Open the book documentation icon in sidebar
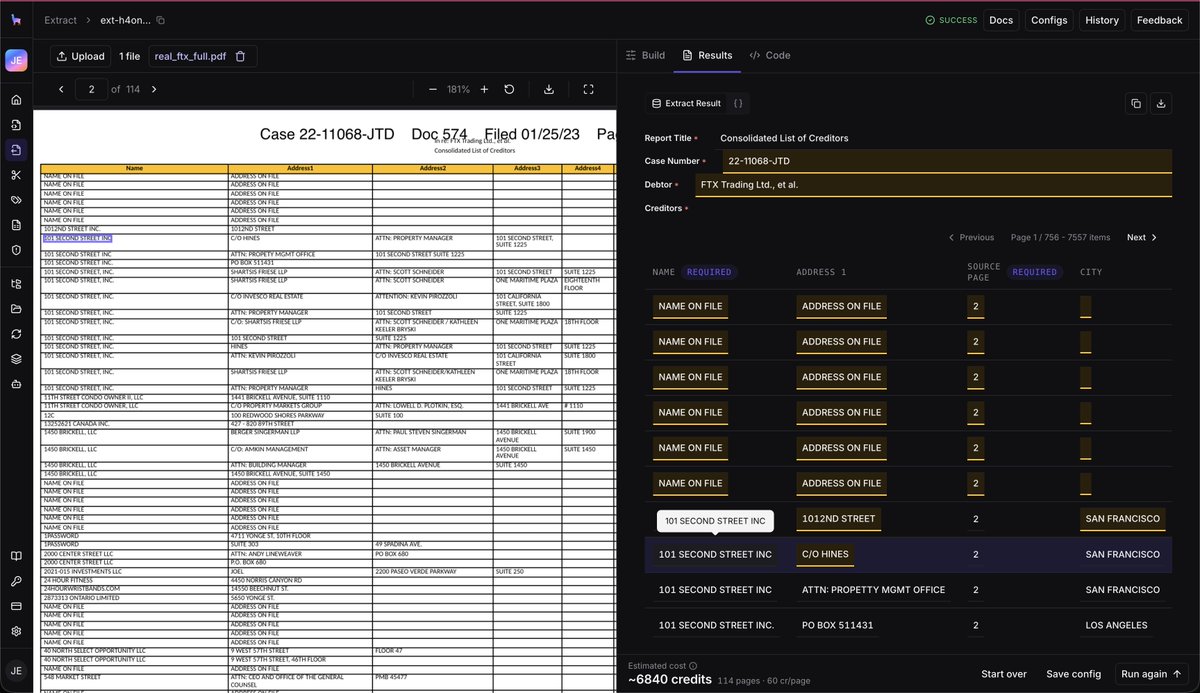The height and width of the screenshot is (693, 1200). tap(16, 557)
